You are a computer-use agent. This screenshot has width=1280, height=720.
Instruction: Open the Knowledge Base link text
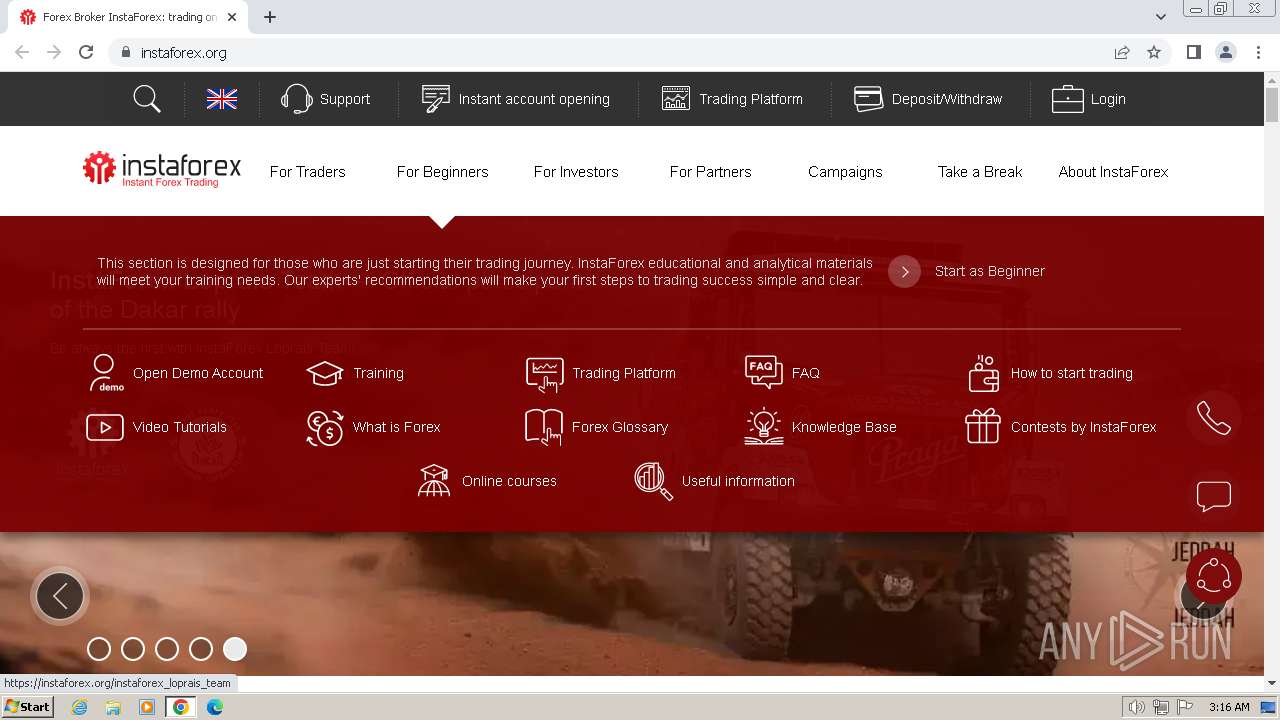pyautogui.click(x=844, y=427)
